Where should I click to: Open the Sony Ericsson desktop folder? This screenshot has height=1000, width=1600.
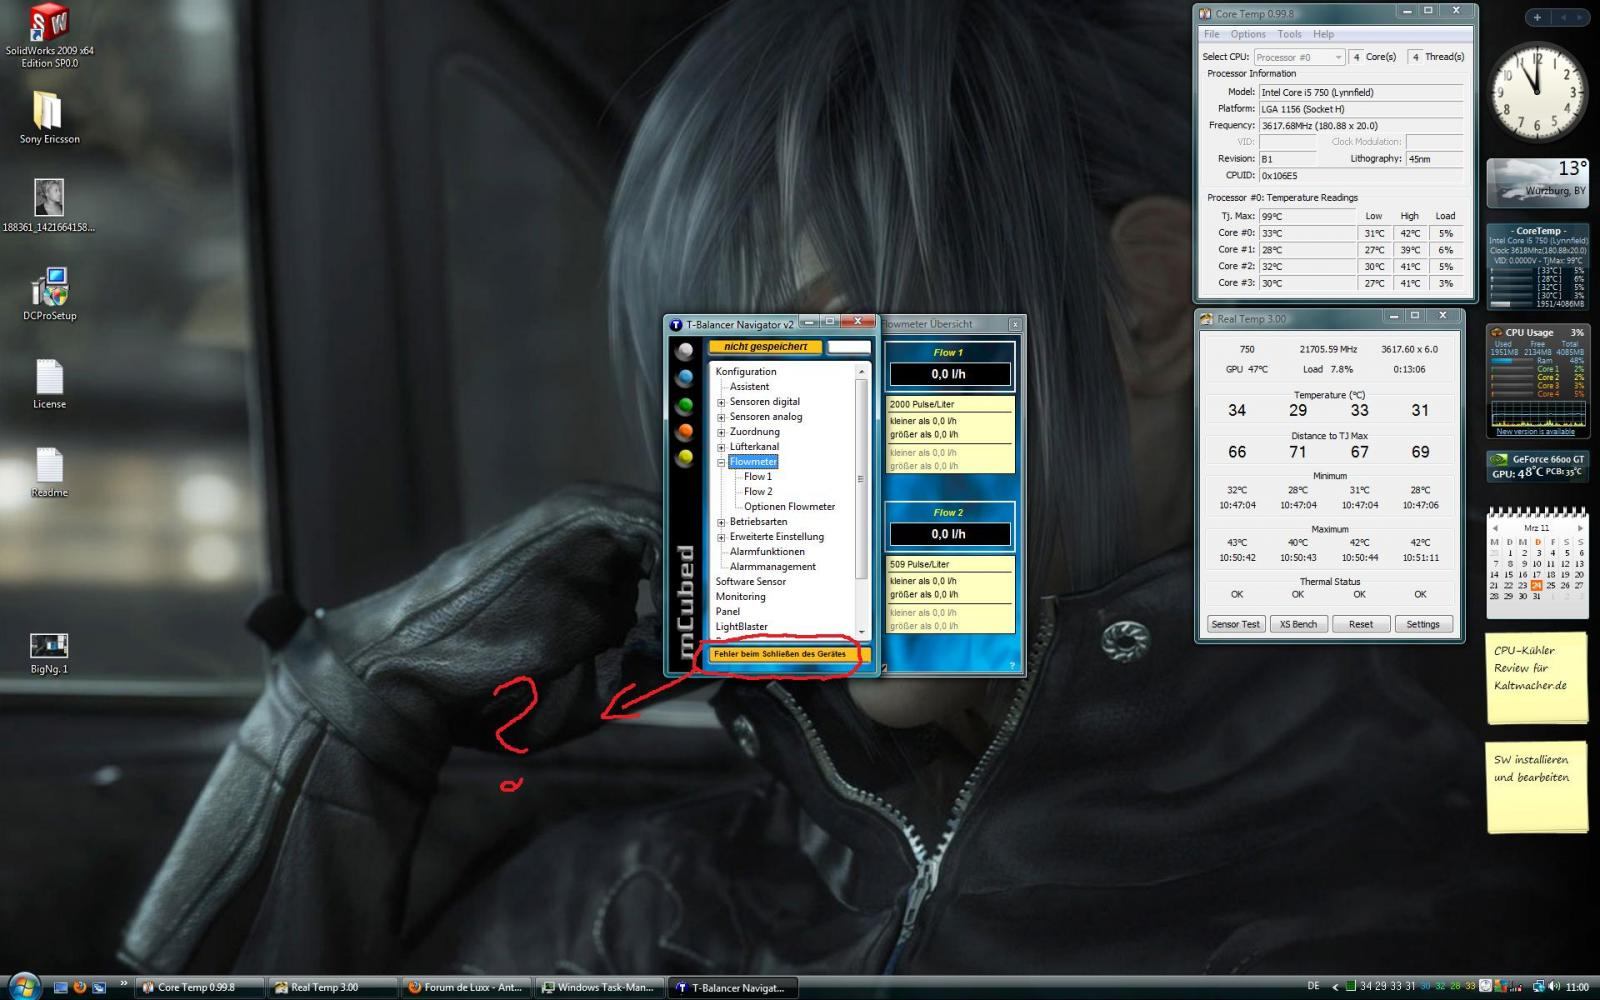coord(49,118)
